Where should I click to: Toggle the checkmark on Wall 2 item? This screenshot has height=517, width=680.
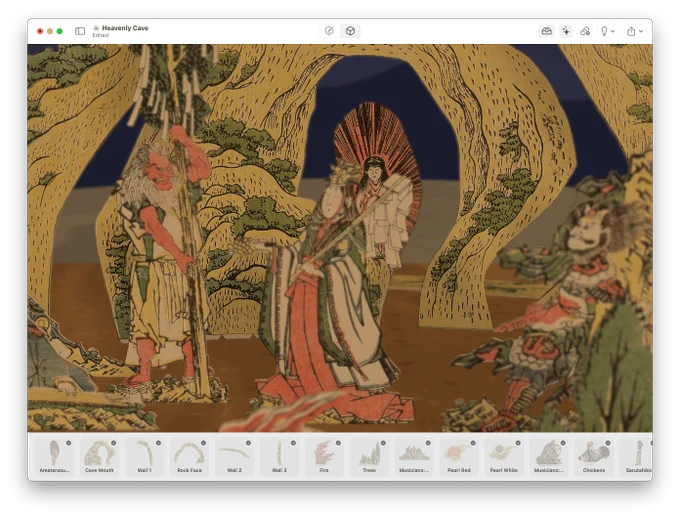pos(248,443)
